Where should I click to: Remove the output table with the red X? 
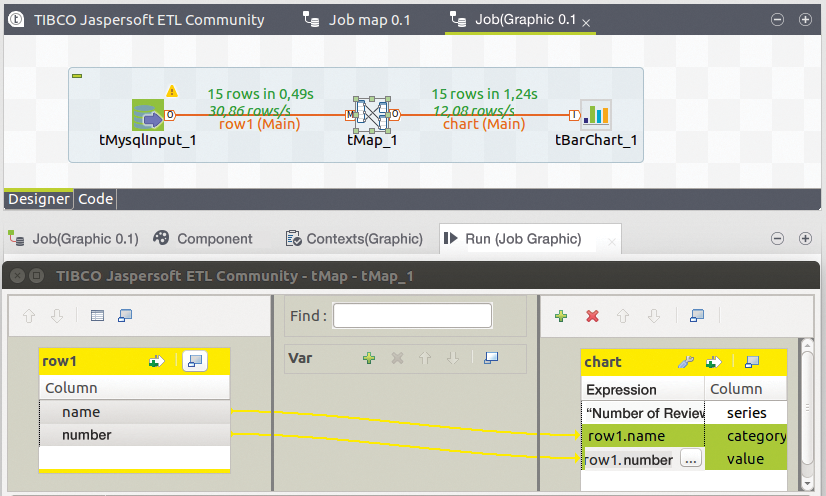(593, 316)
